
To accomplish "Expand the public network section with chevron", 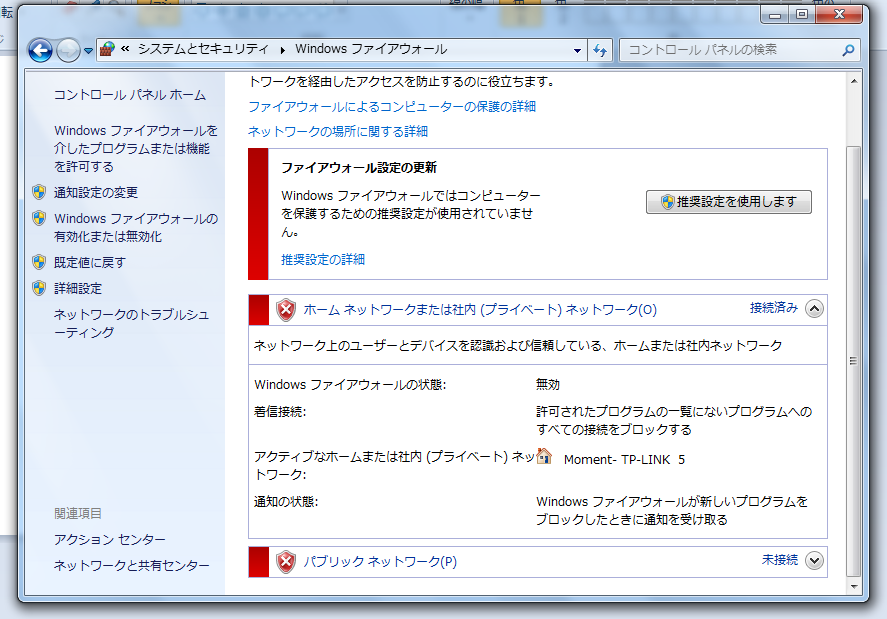I will [815, 561].
